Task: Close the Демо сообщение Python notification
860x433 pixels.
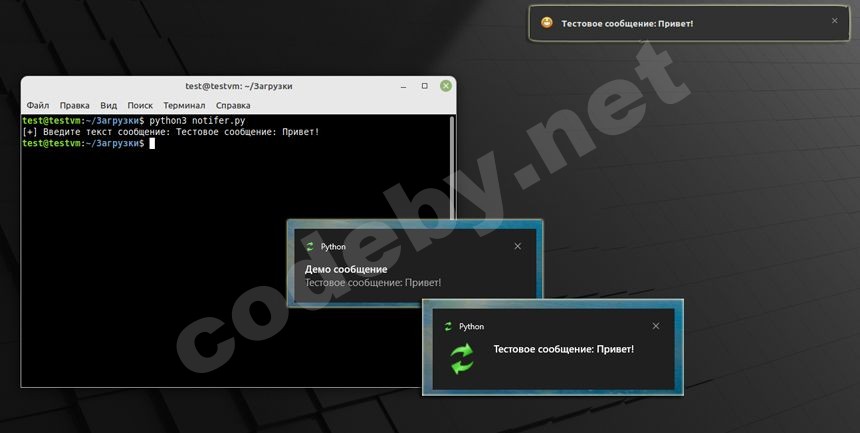Action: click(518, 246)
